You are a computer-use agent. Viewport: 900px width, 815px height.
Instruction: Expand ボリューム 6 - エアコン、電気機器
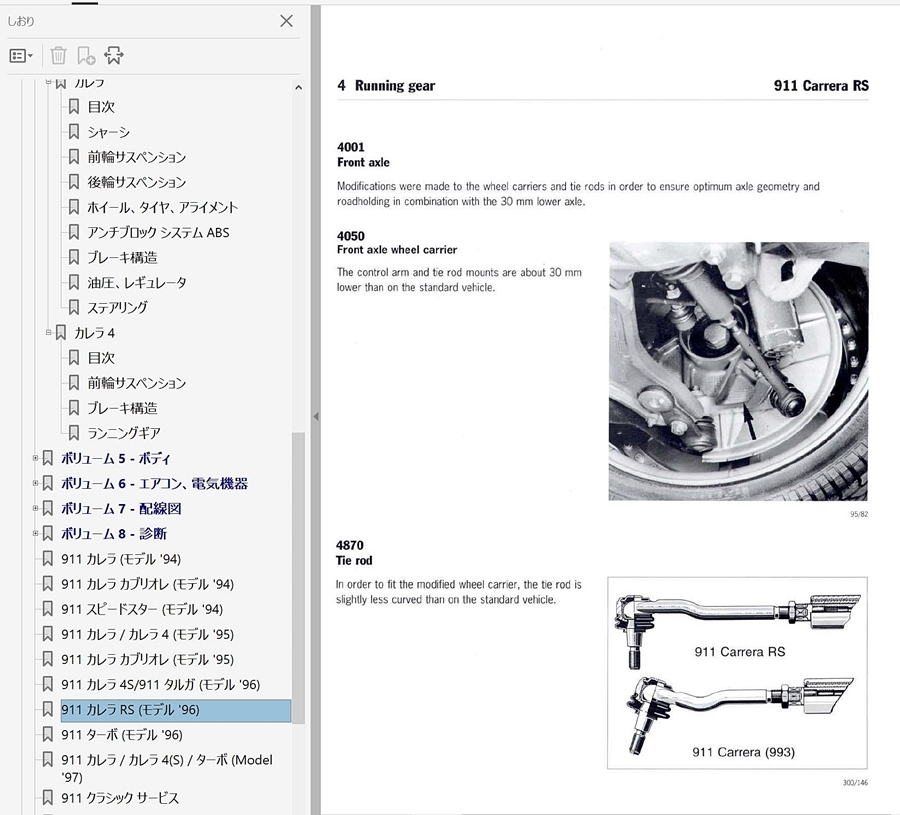[x=36, y=483]
